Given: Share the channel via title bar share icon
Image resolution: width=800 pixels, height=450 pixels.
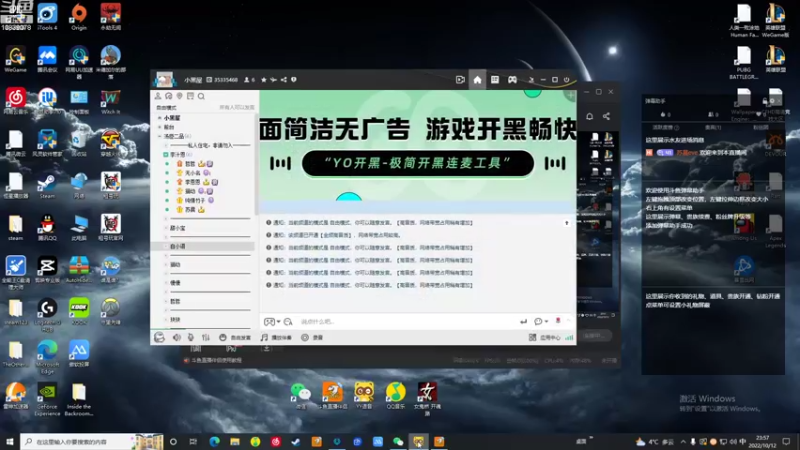Looking at the screenshot, I should click(284, 80).
